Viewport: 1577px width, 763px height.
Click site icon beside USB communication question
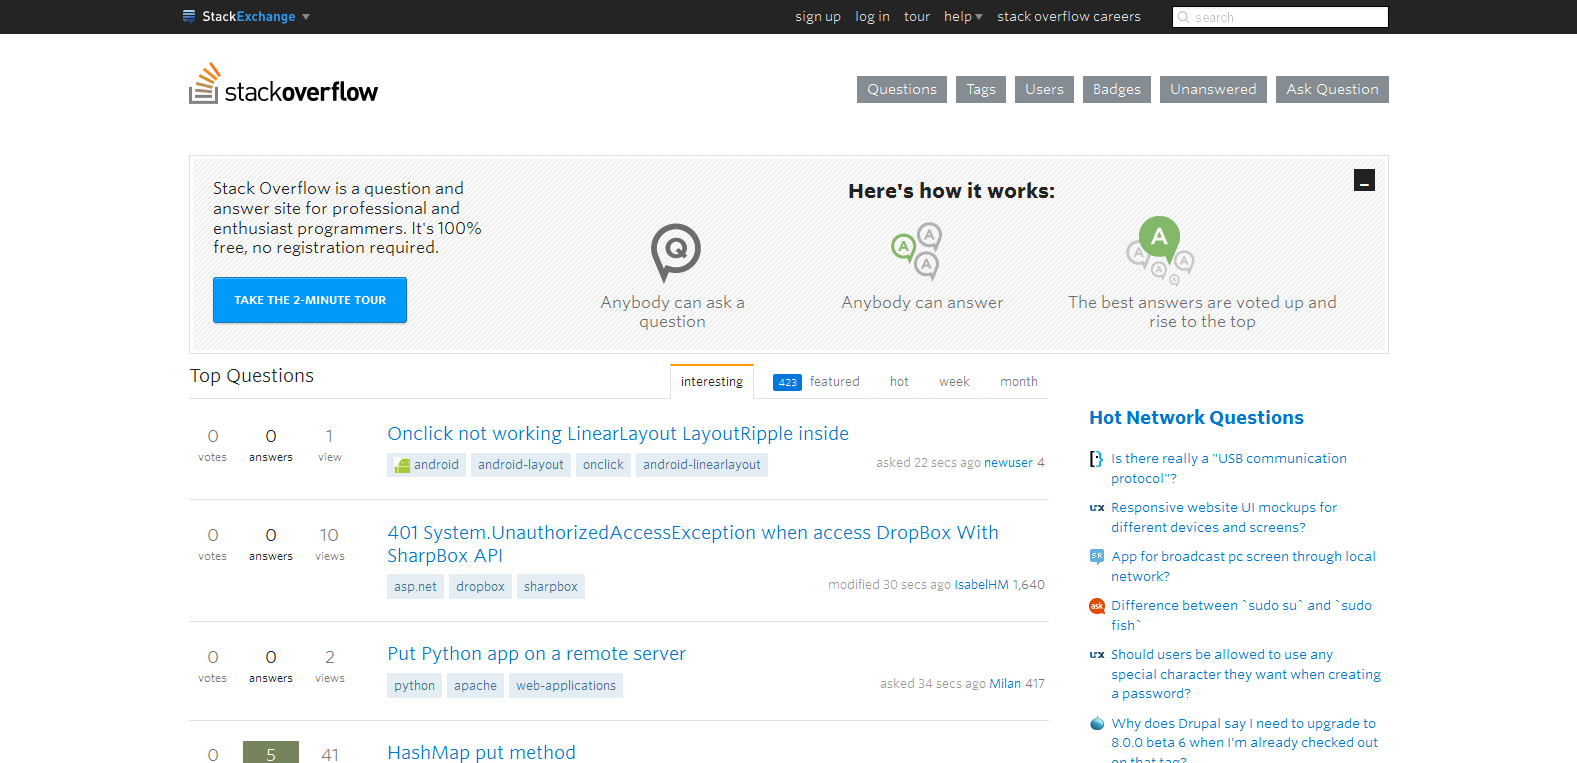pos(1097,459)
